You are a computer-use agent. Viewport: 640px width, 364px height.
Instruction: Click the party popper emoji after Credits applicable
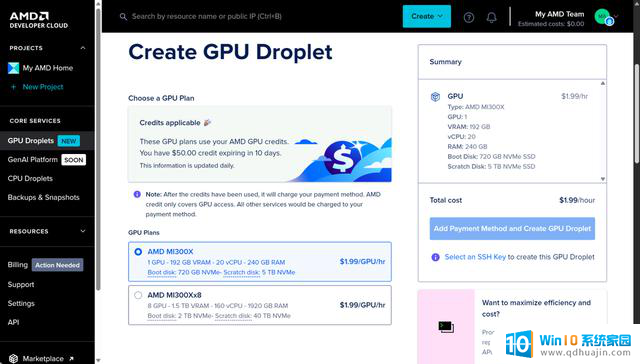point(207,122)
